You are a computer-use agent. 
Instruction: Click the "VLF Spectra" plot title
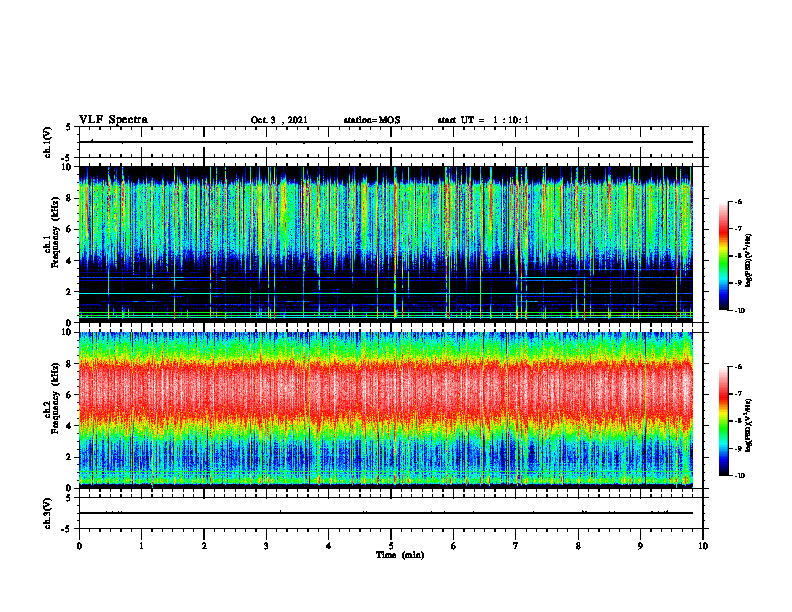coord(113,120)
